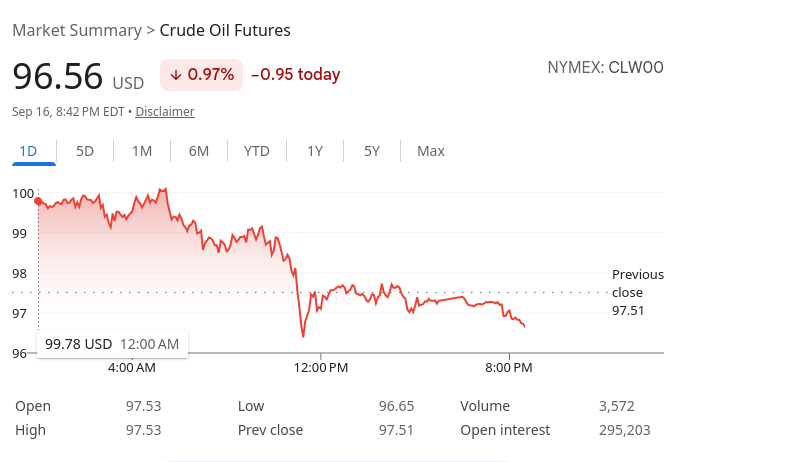Click the Open interest value 295,203
The height and width of the screenshot is (462, 792).
[x=624, y=430]
